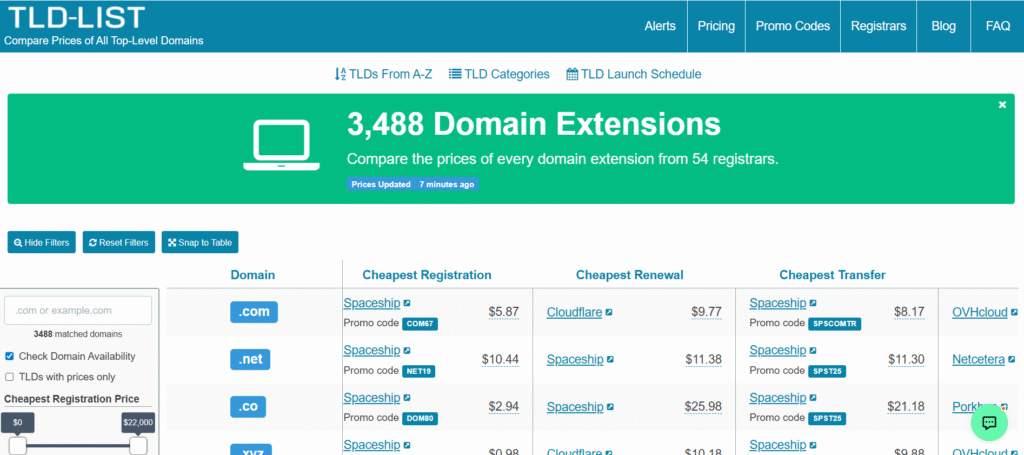Click the SPST25 promo code in .net row
This screenshot has height=455, width=1024.
click(827, 371)
